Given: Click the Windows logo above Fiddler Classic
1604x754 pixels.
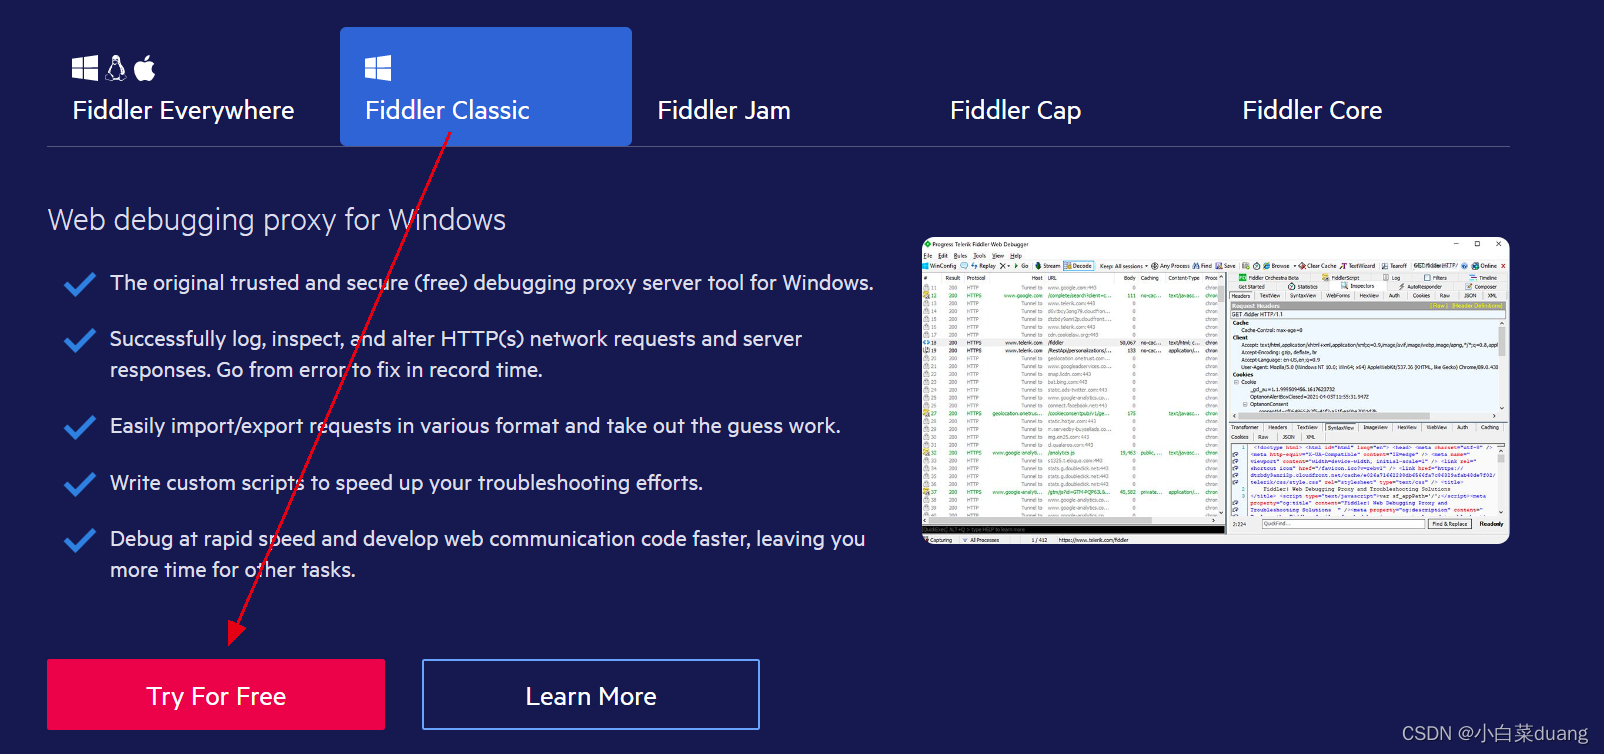Looking at the screenshot, I should [378, 68].
